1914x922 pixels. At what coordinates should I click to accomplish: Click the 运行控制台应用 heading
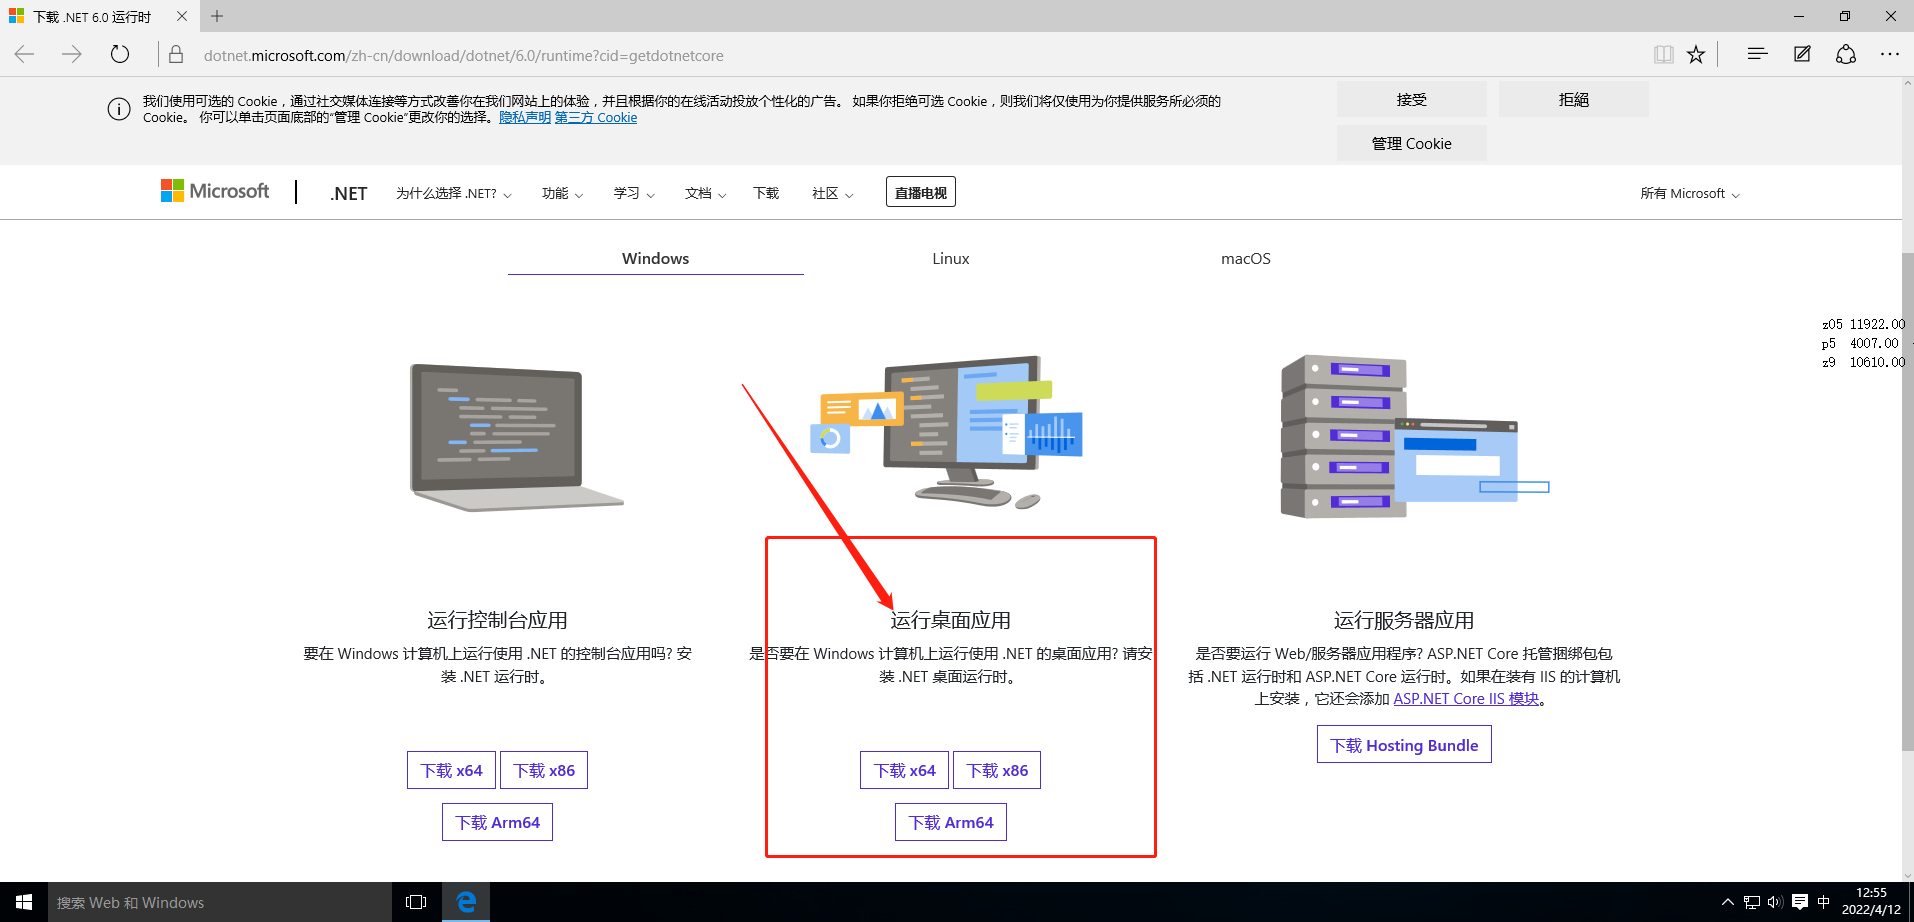(x=497, y=620)
